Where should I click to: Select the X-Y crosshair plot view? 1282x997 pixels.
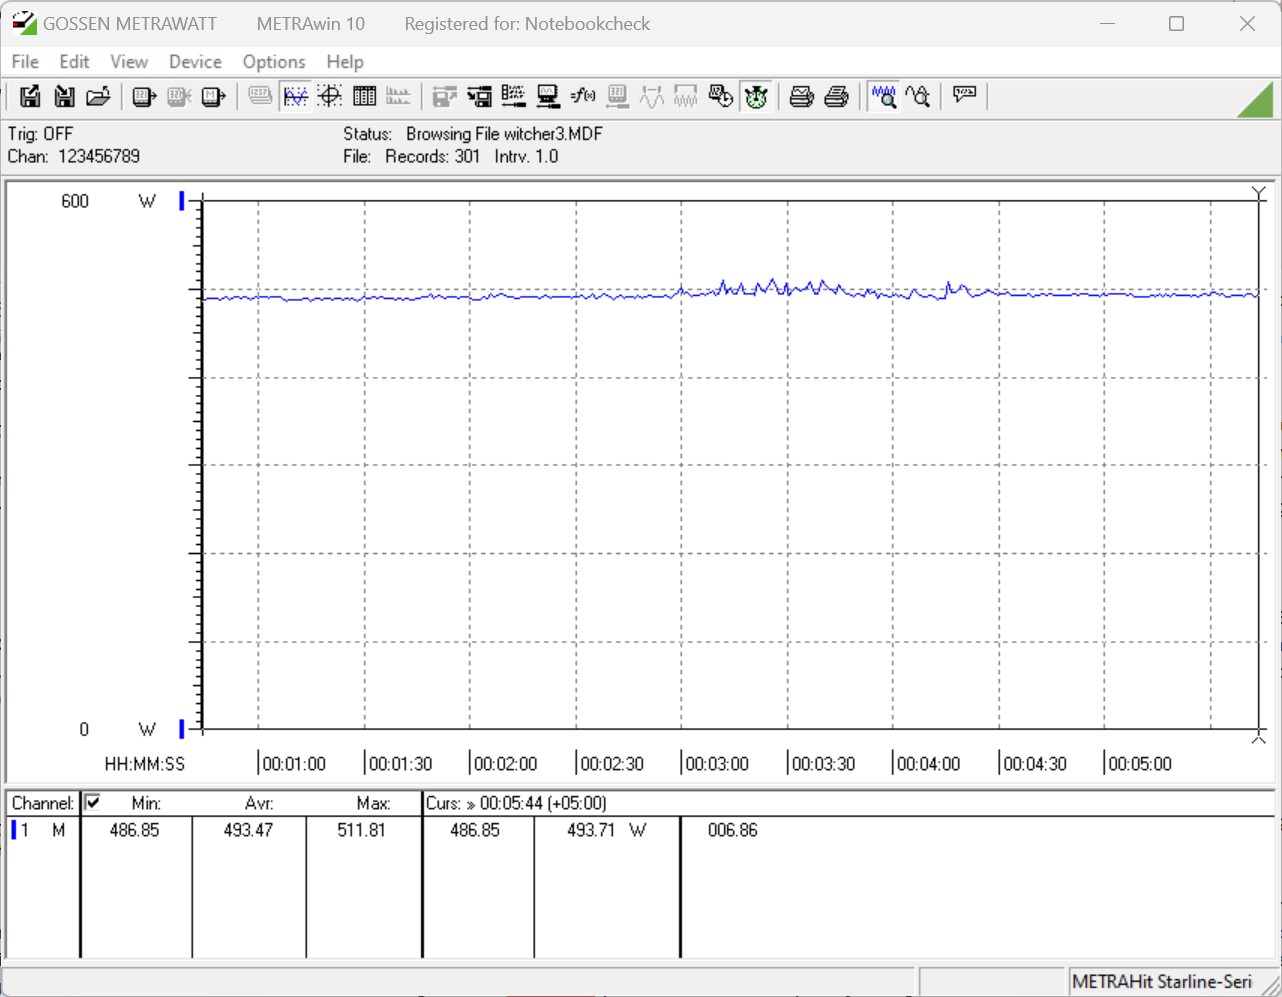point(330,96)
